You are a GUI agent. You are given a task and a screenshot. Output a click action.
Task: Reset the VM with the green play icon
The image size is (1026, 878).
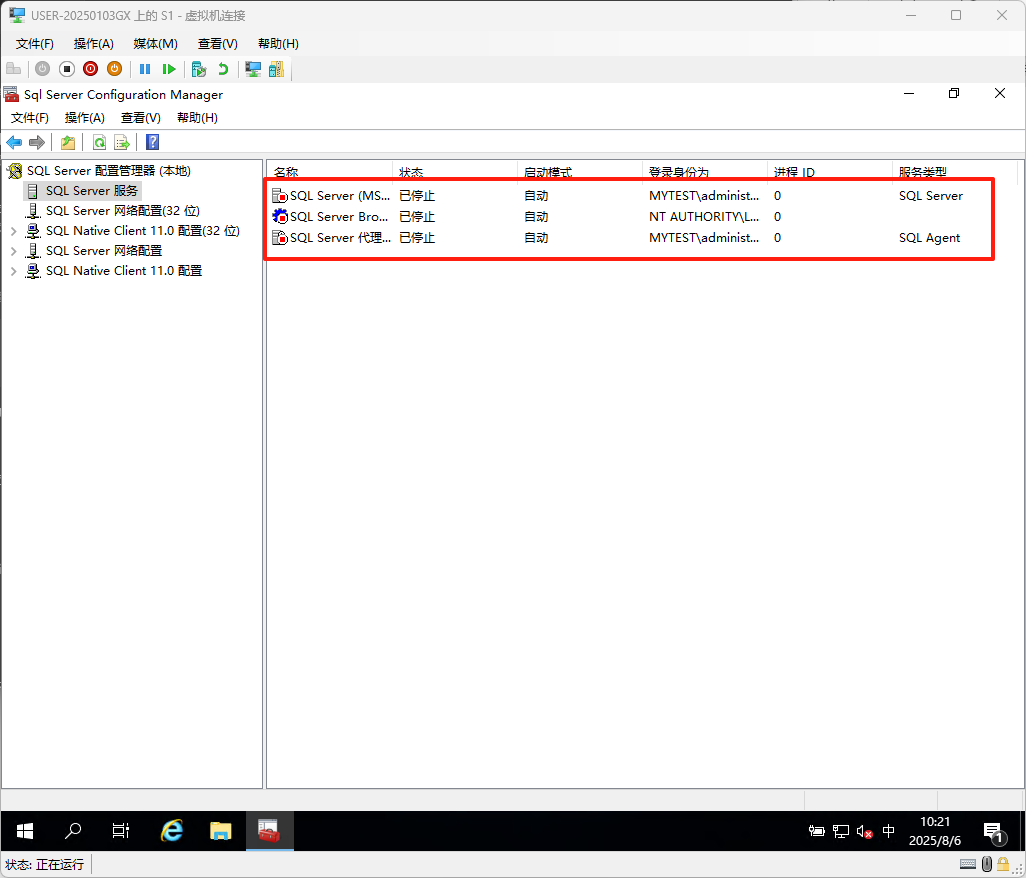pos(169,69)
